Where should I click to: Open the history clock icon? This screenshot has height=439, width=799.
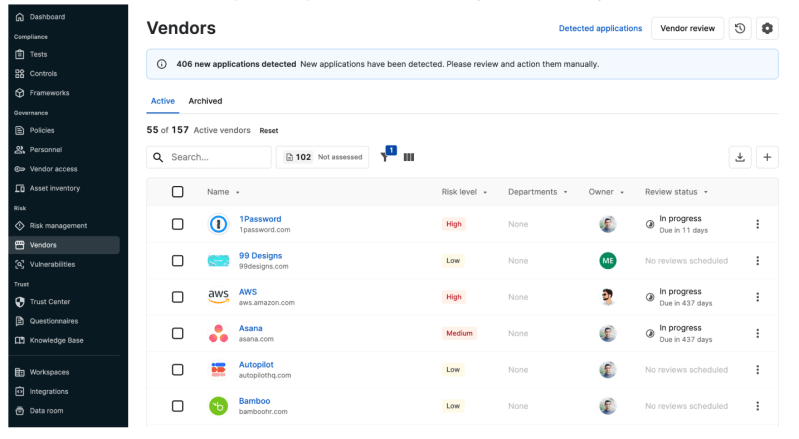click(x=740, y=29)
